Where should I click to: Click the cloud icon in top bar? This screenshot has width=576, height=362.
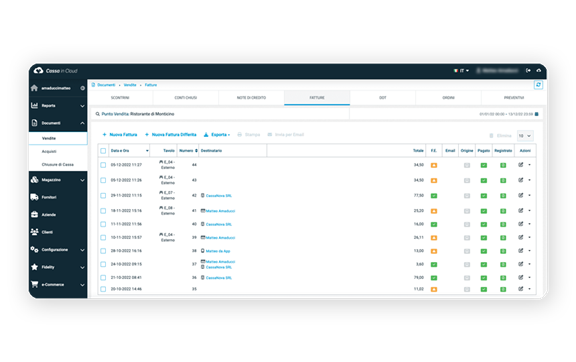[539, 70]
